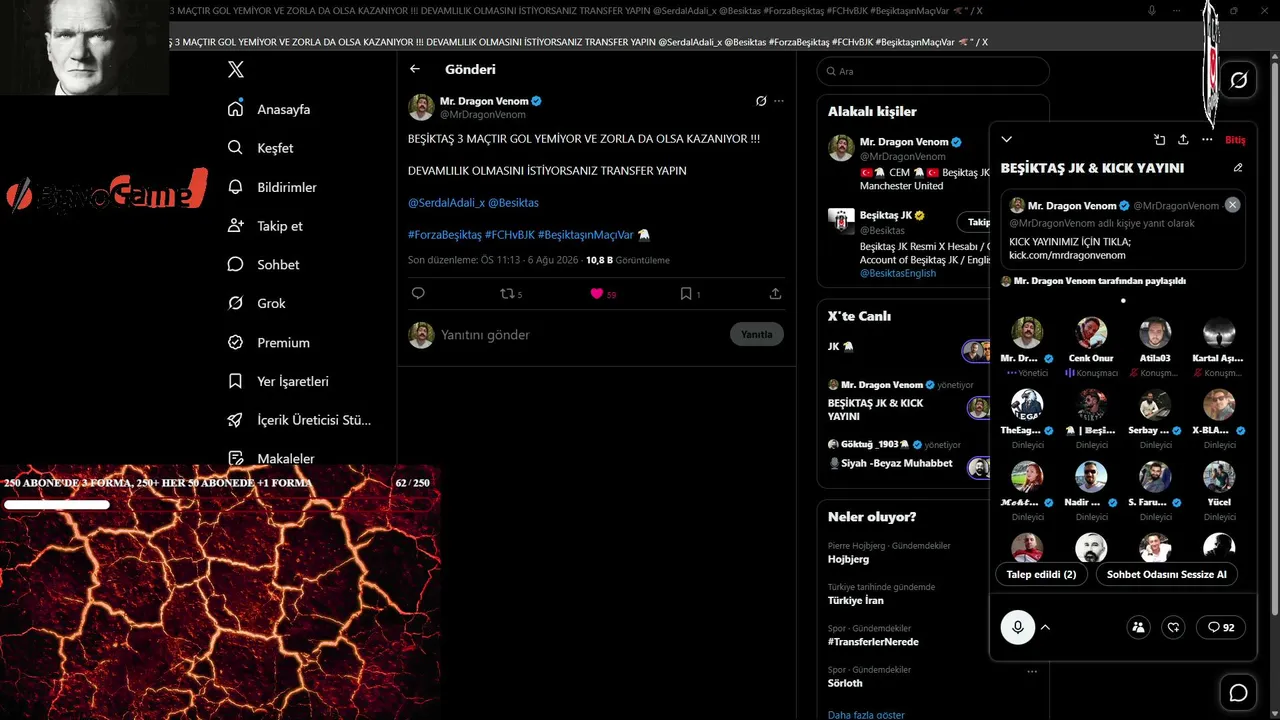The width and height of the screenshot is (1280, 720).
Task: Open the Anasayfa home page
Action: [269, 109]
